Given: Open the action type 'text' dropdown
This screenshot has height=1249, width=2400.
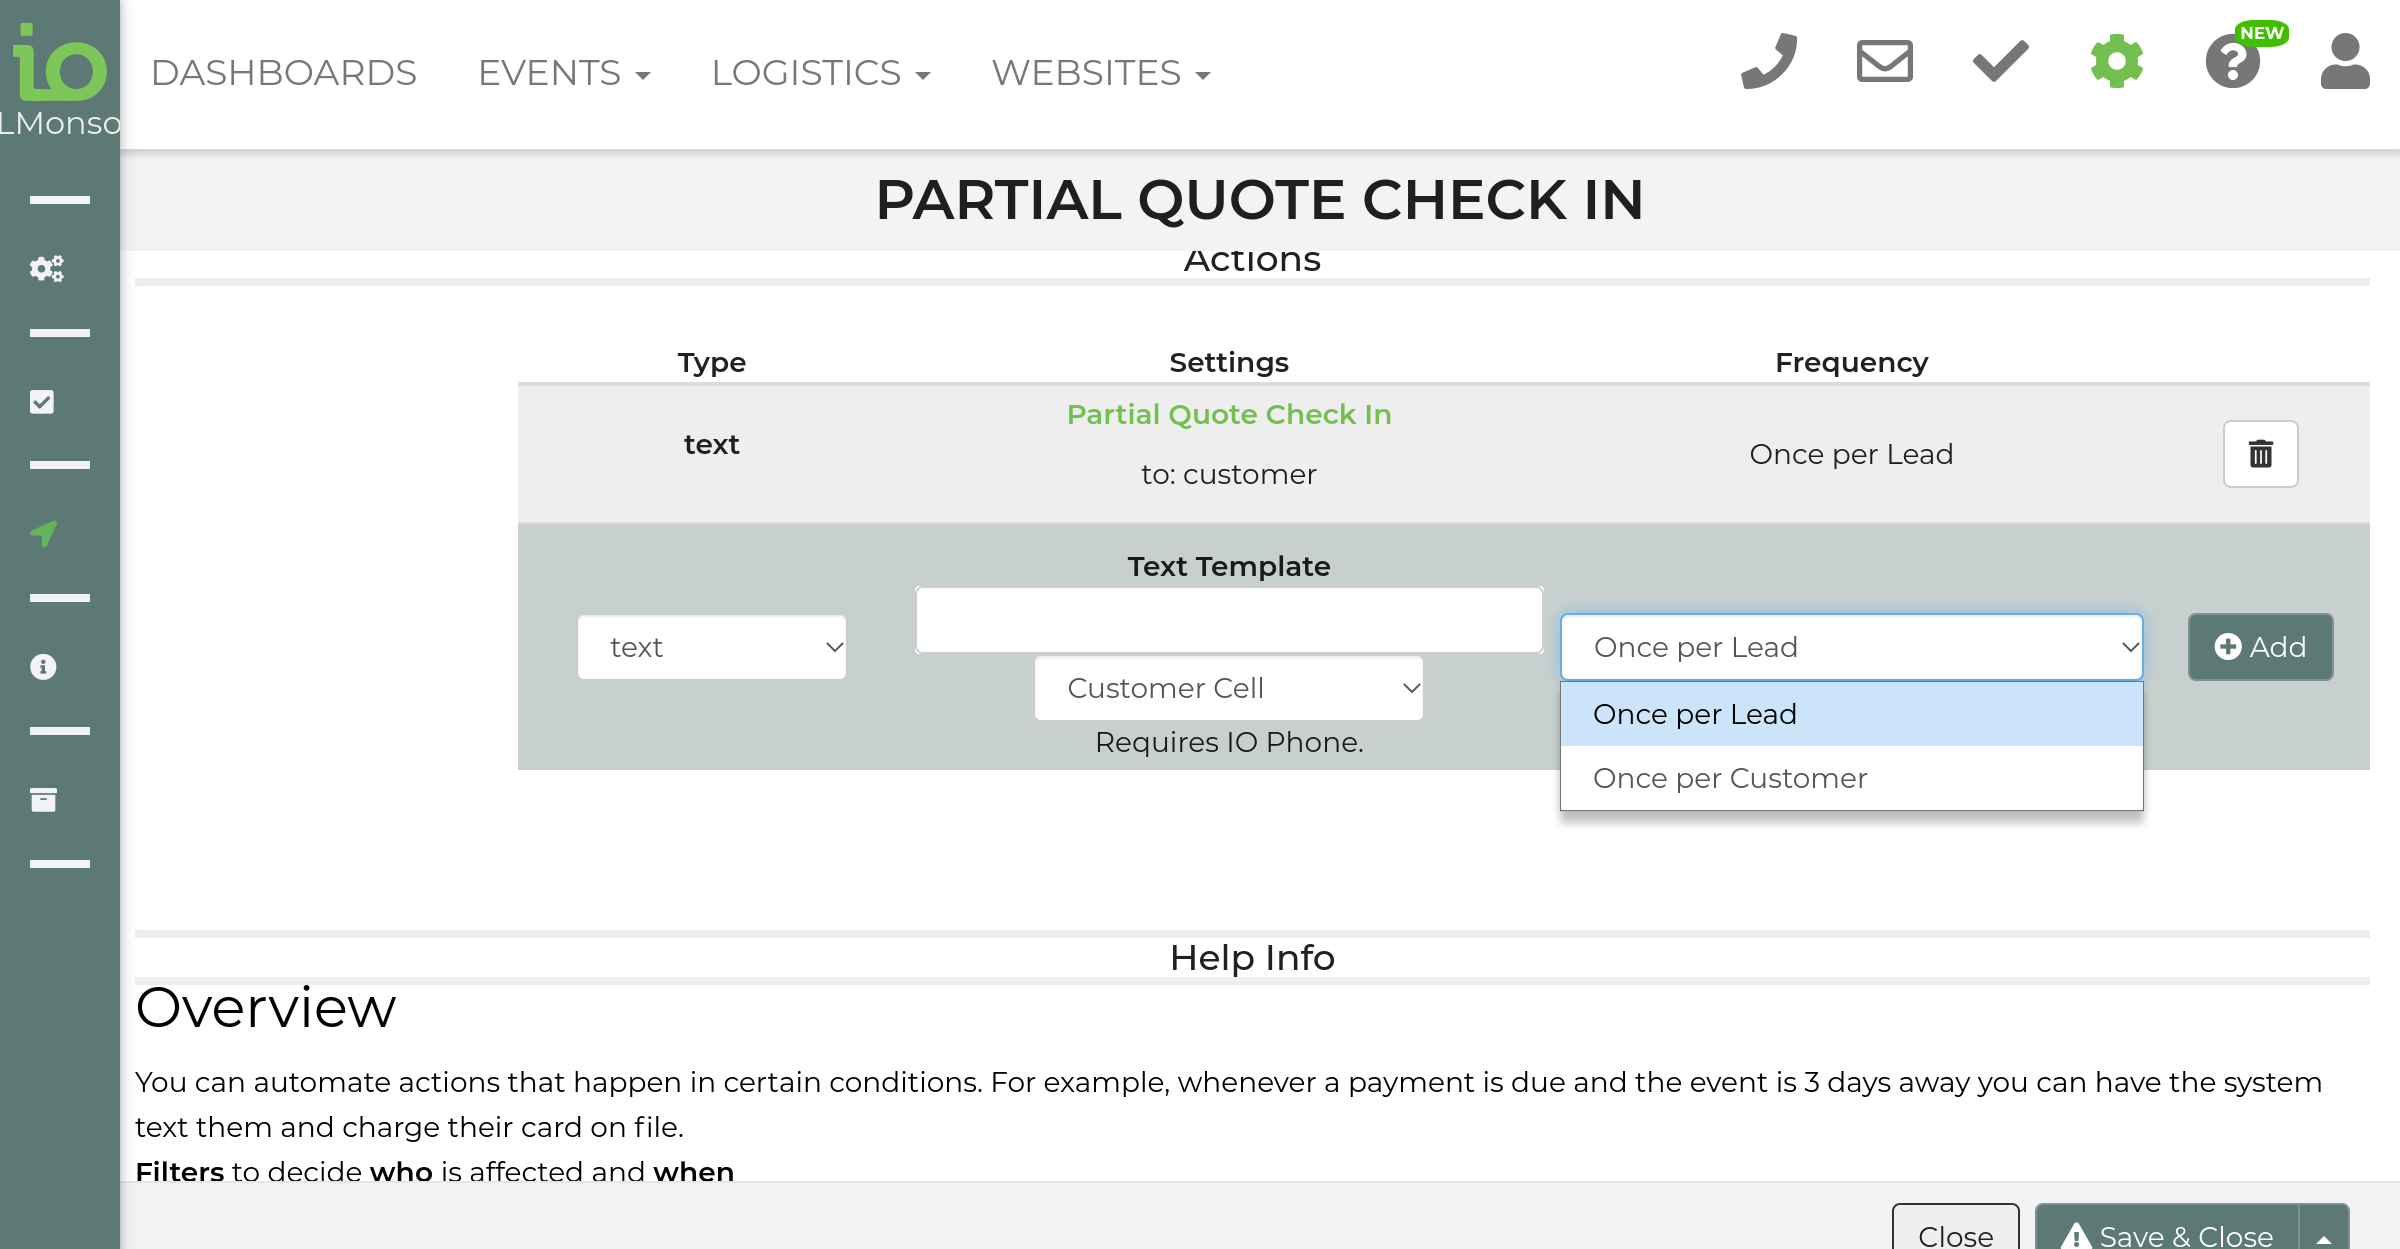Looking at the screenshot, I should (711, 647).
